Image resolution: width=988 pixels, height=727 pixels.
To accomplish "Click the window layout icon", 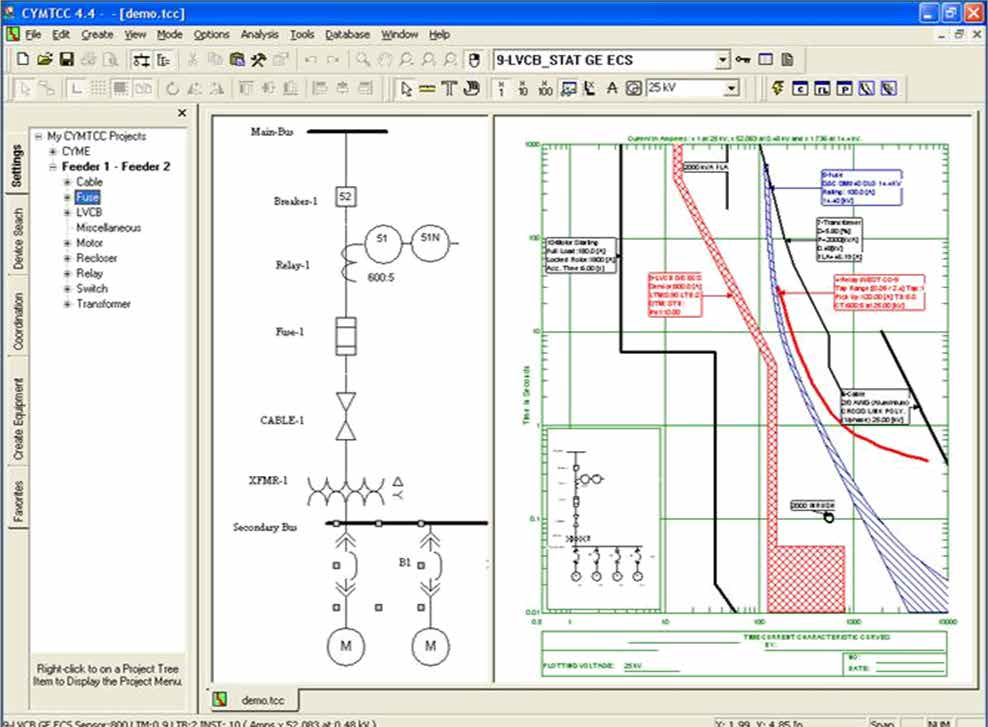I will (766, 60).
